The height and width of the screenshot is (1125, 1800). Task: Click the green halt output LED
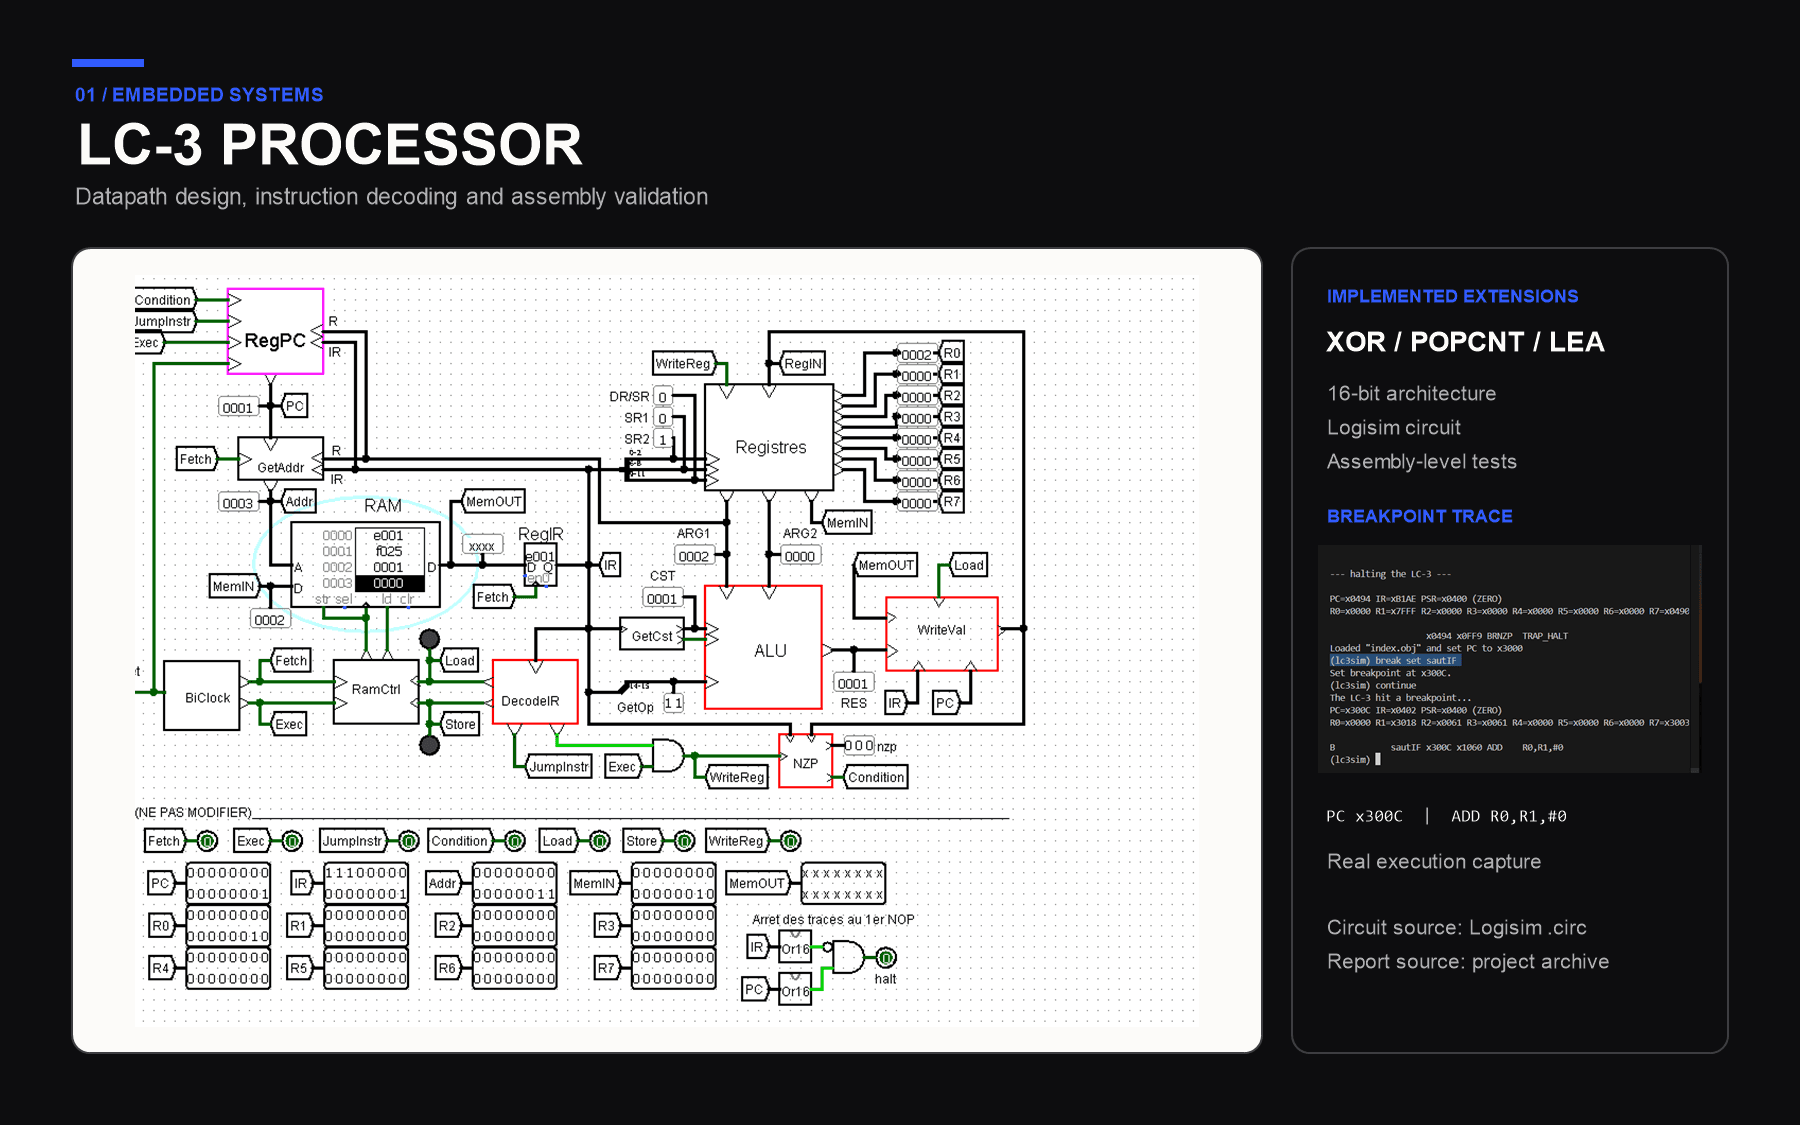[x=886, y=958]
